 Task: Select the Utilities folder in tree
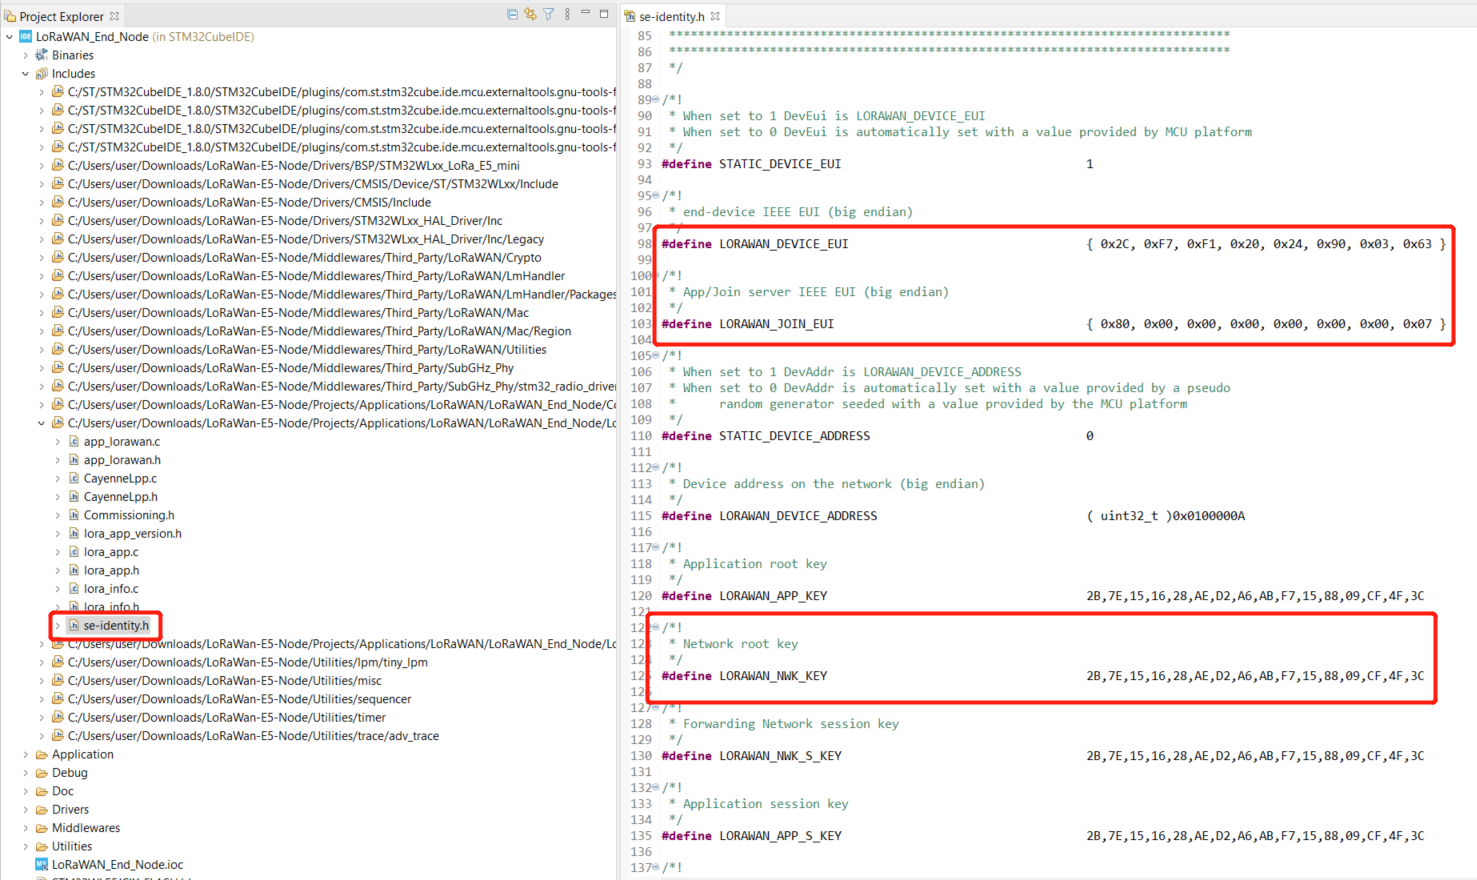(72, 847)
